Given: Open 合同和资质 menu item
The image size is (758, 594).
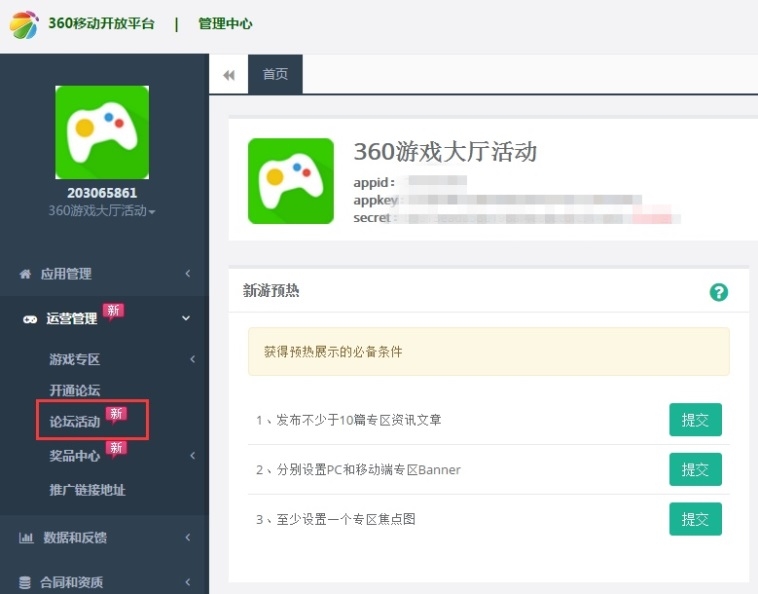Looking at the screenshot, I should point(72,582).
